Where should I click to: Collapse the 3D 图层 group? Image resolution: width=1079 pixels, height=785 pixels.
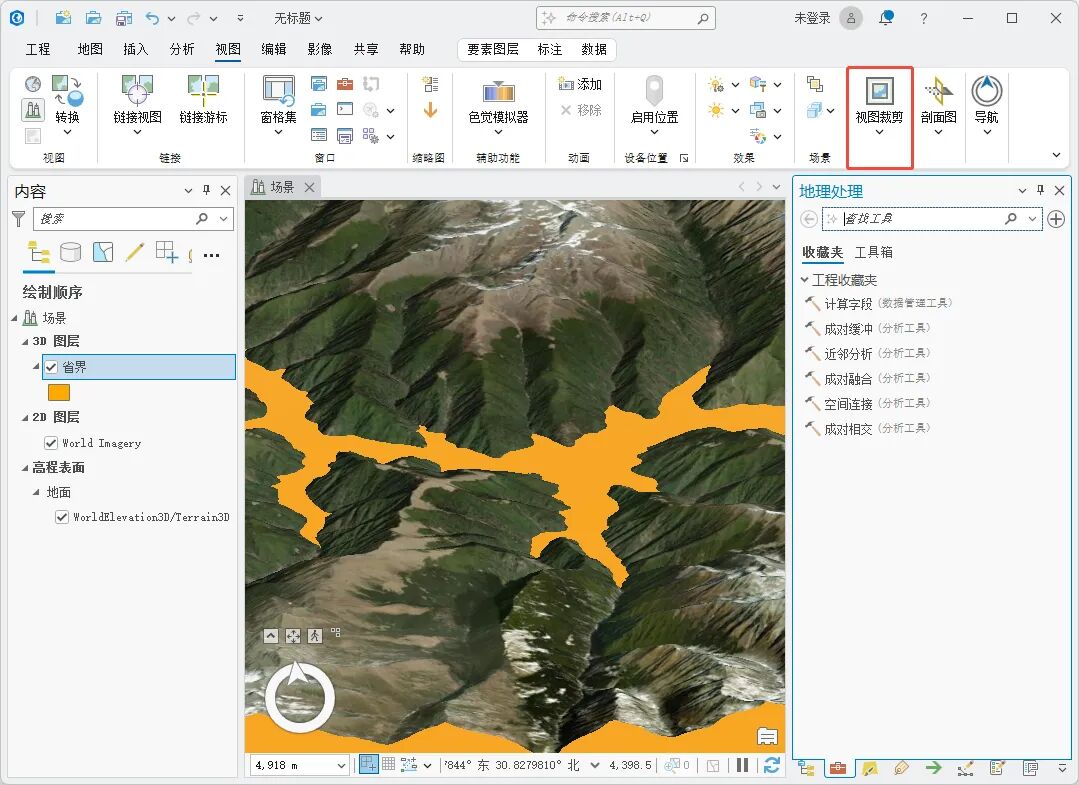[25, 342]
